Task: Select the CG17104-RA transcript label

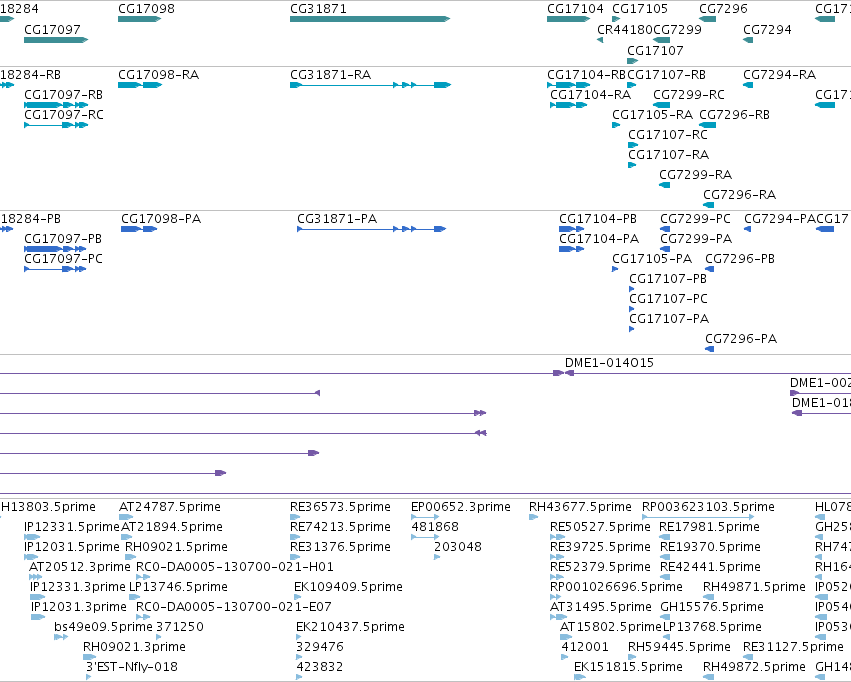Action: pos(590,95)
